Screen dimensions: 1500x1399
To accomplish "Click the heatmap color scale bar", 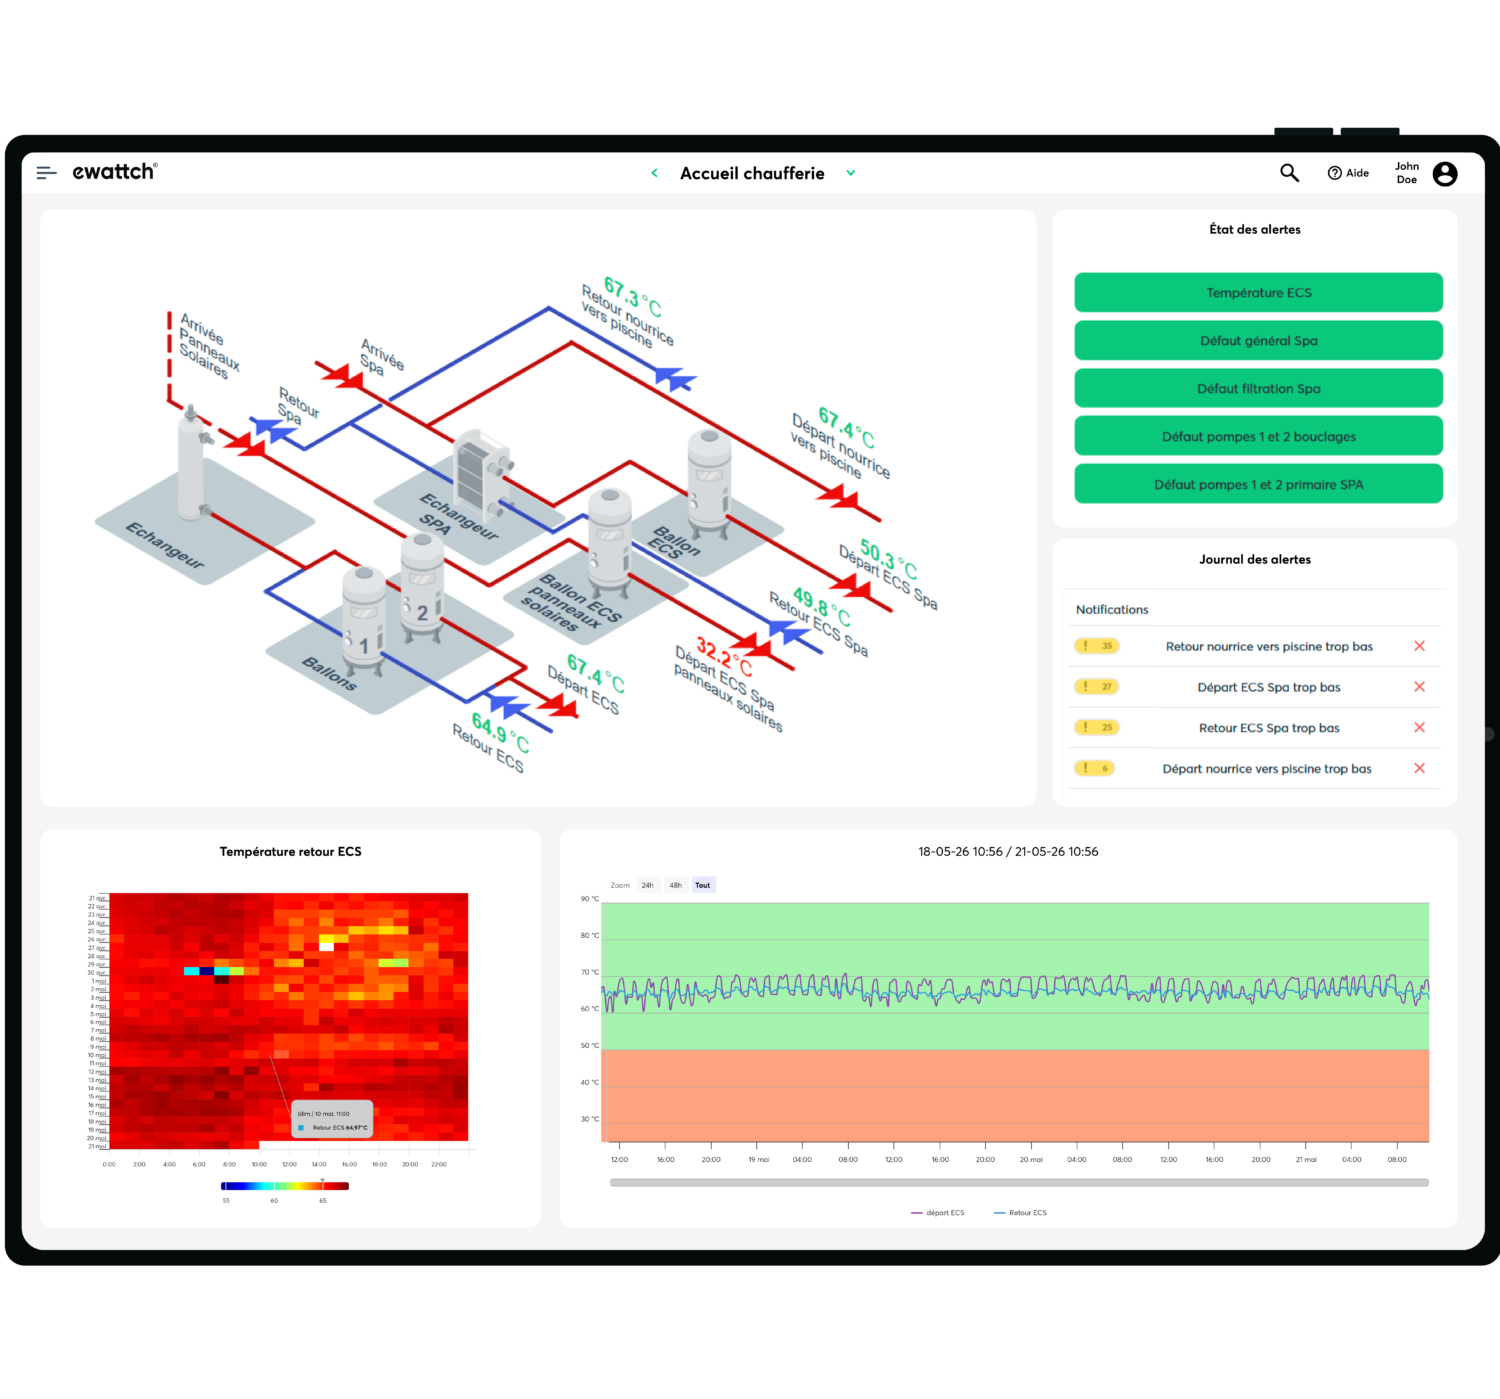I will click(285, 1186).
